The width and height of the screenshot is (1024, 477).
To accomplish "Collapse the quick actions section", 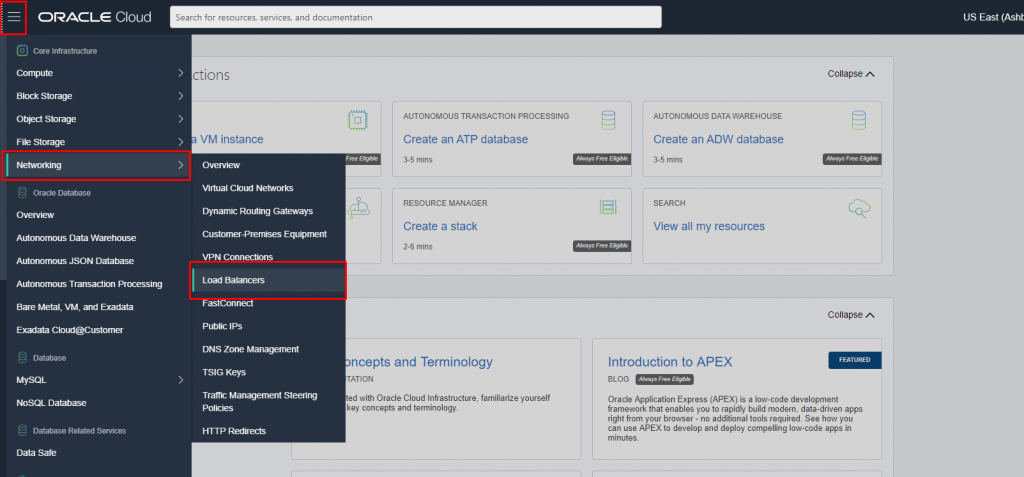I will point(851,74).
